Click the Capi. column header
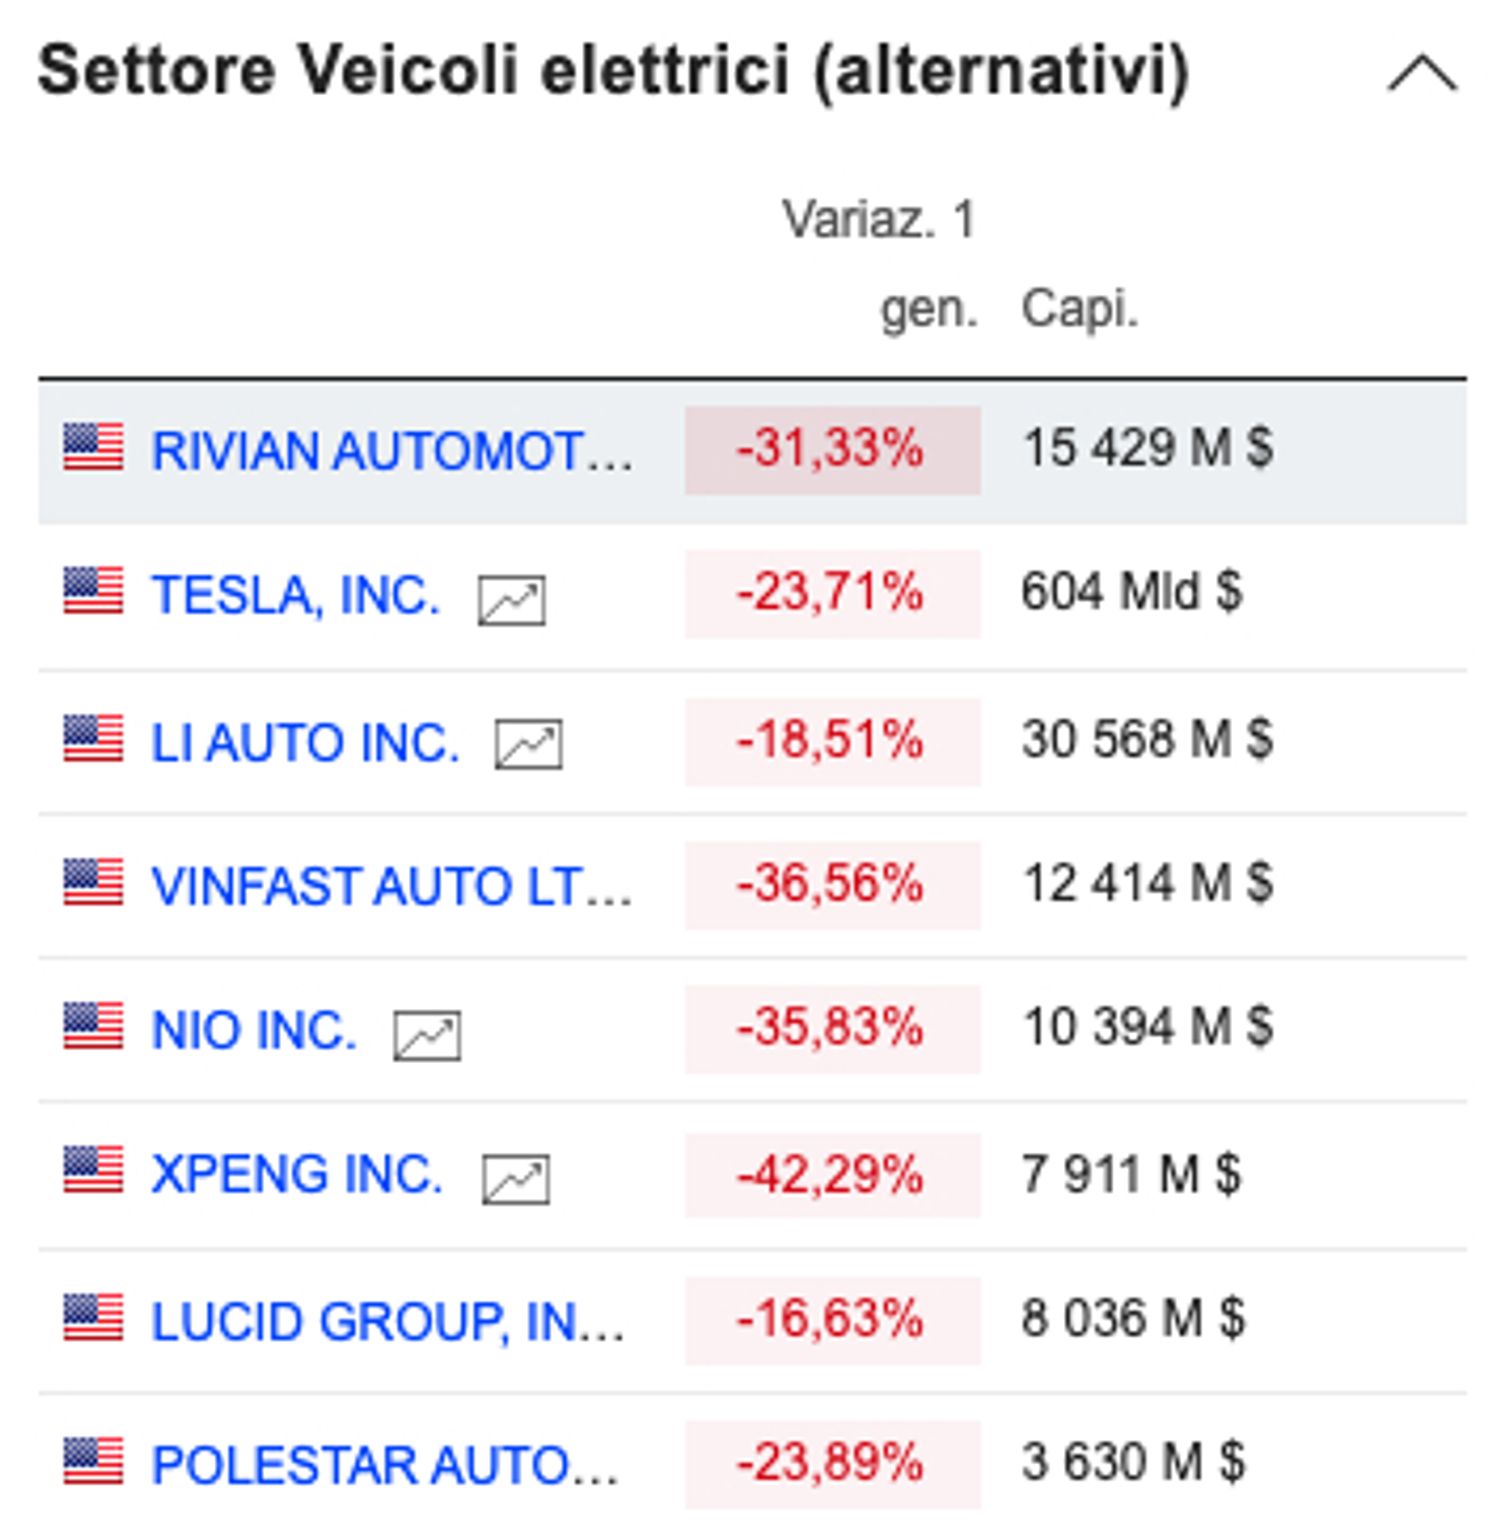This screenshot has width=1500, height=1530. tap(1079, 308)
